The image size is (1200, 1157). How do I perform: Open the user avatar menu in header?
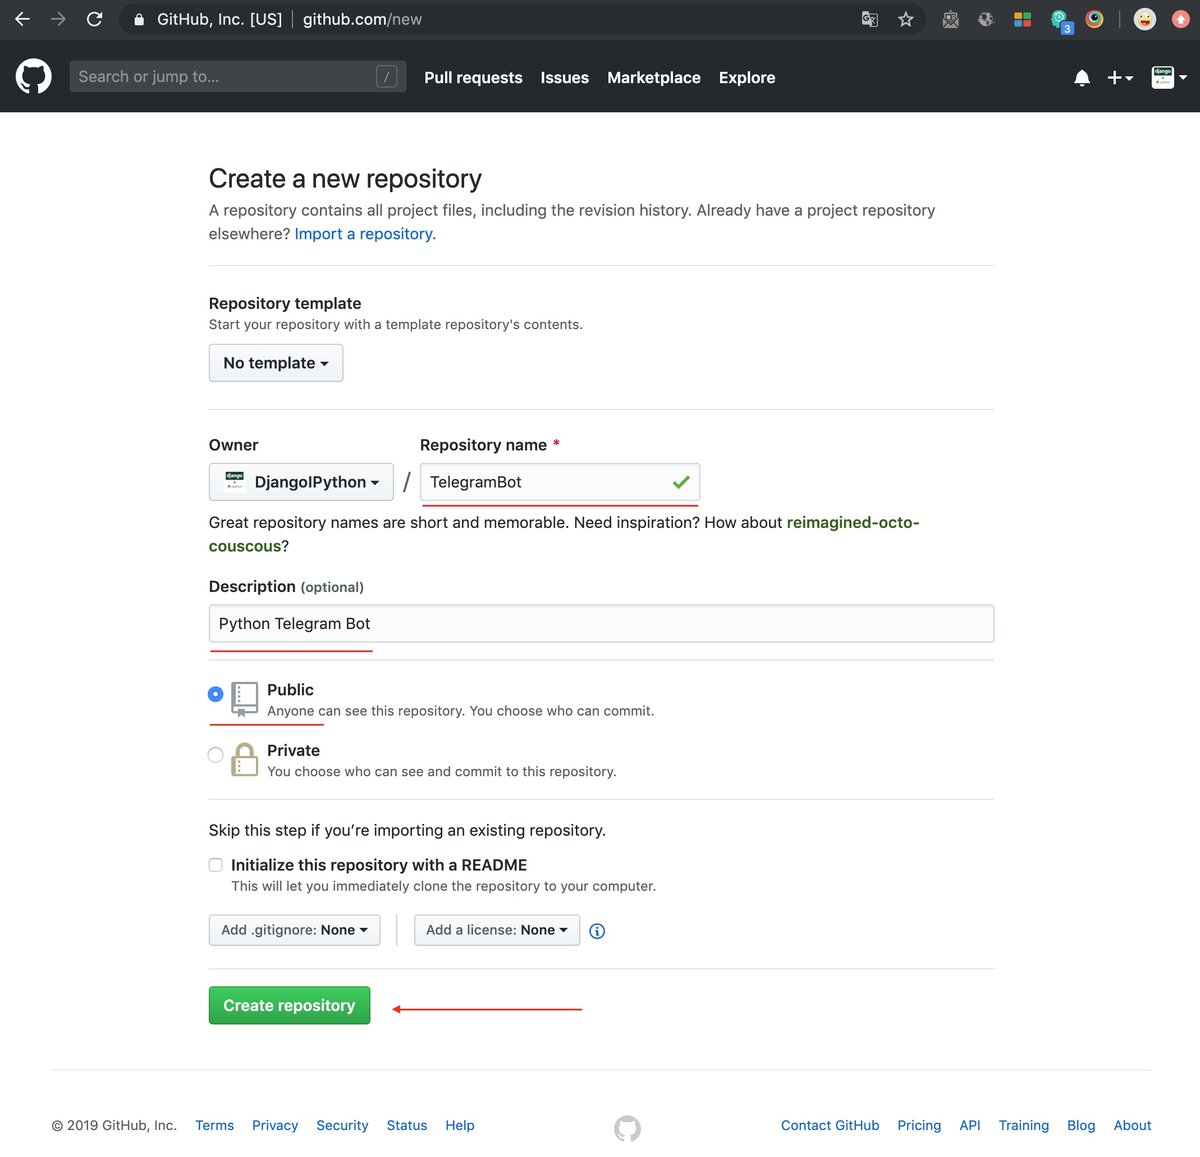(1169, 77)
